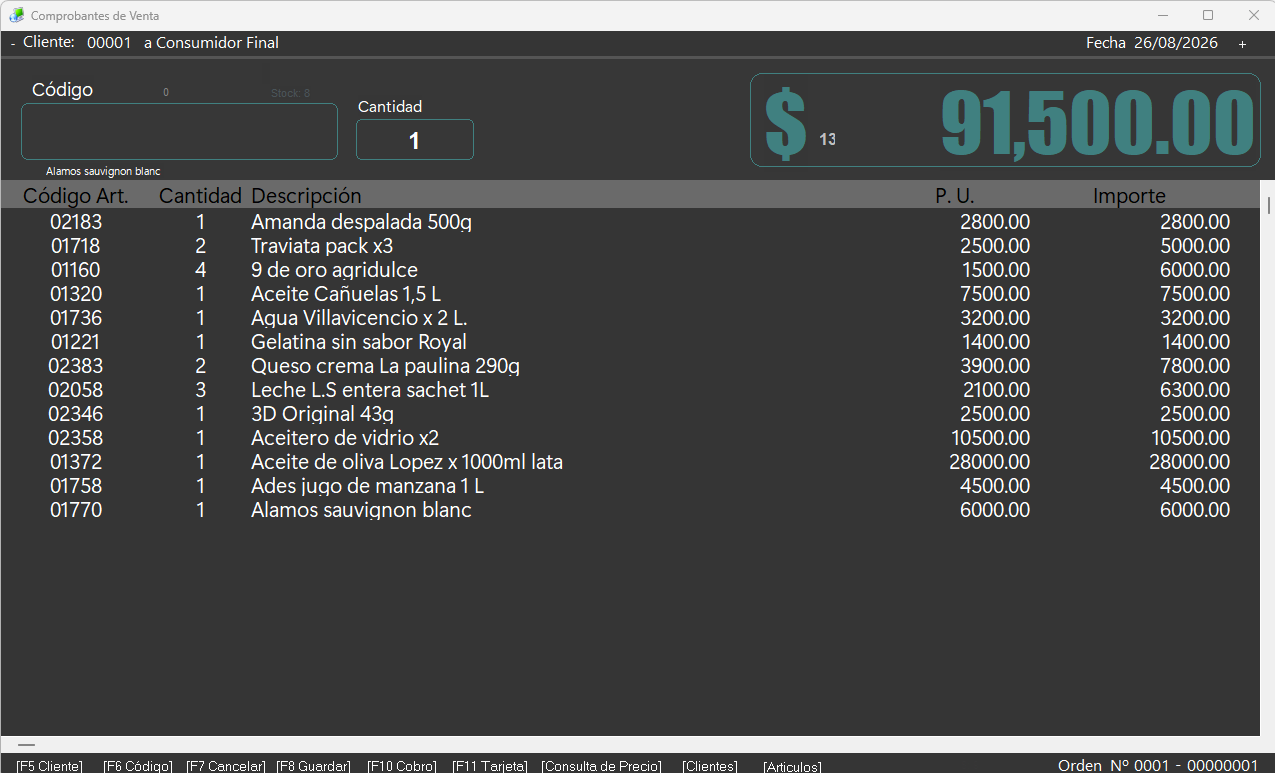The height and width of the screenshot is (773, 1275).
Task: Click the total amount 91,500.00 display
Action: pyautogui.click(x=1097, y=123)
